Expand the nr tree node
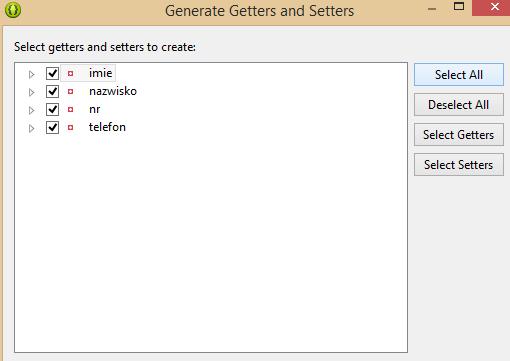 coord(32,110)
